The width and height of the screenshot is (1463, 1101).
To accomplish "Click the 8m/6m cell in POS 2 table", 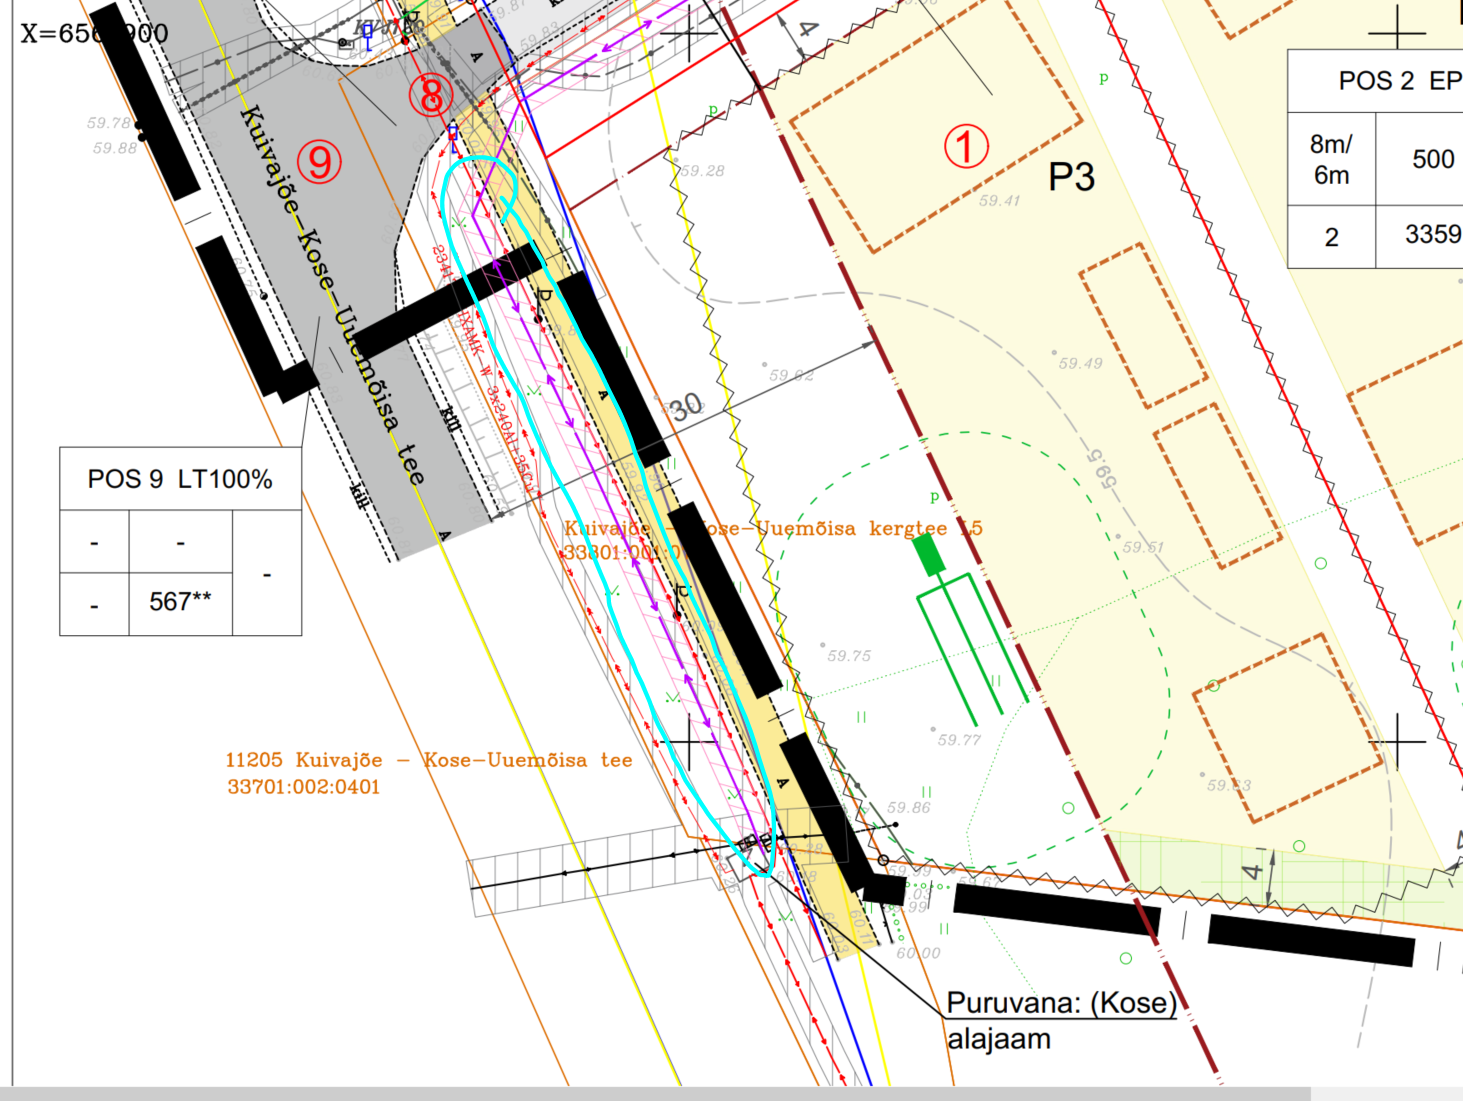I will coord(1331,160).
